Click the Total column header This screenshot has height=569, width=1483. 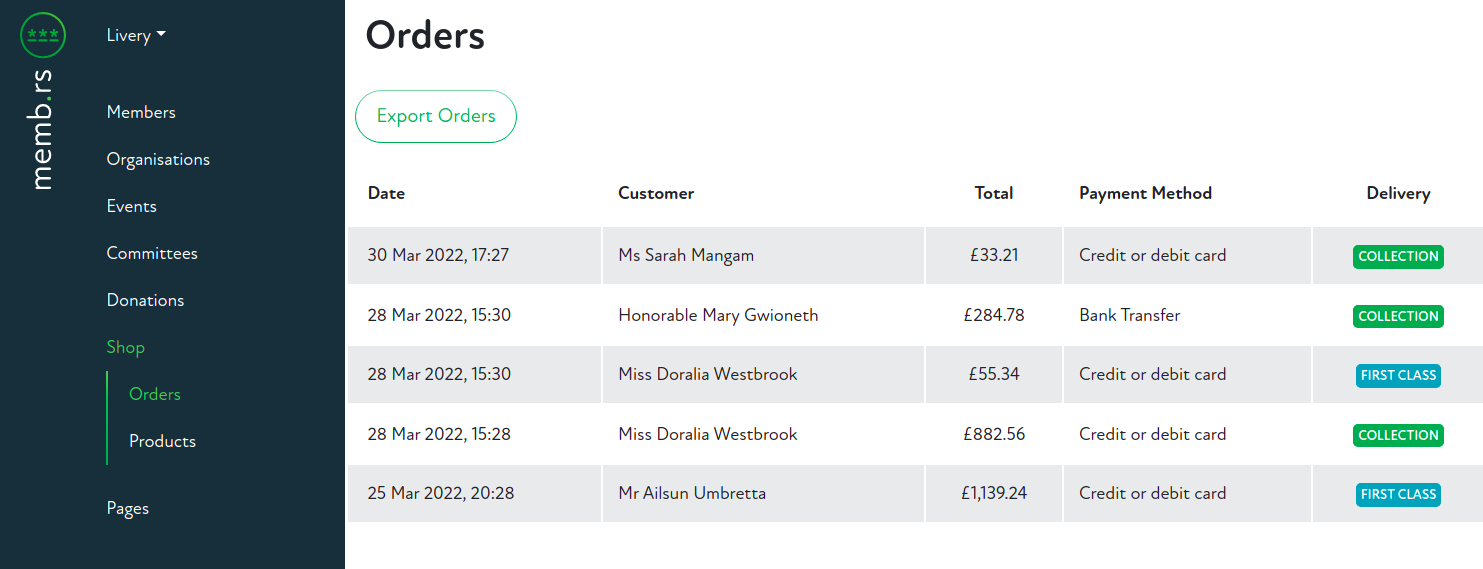point(993,193)
